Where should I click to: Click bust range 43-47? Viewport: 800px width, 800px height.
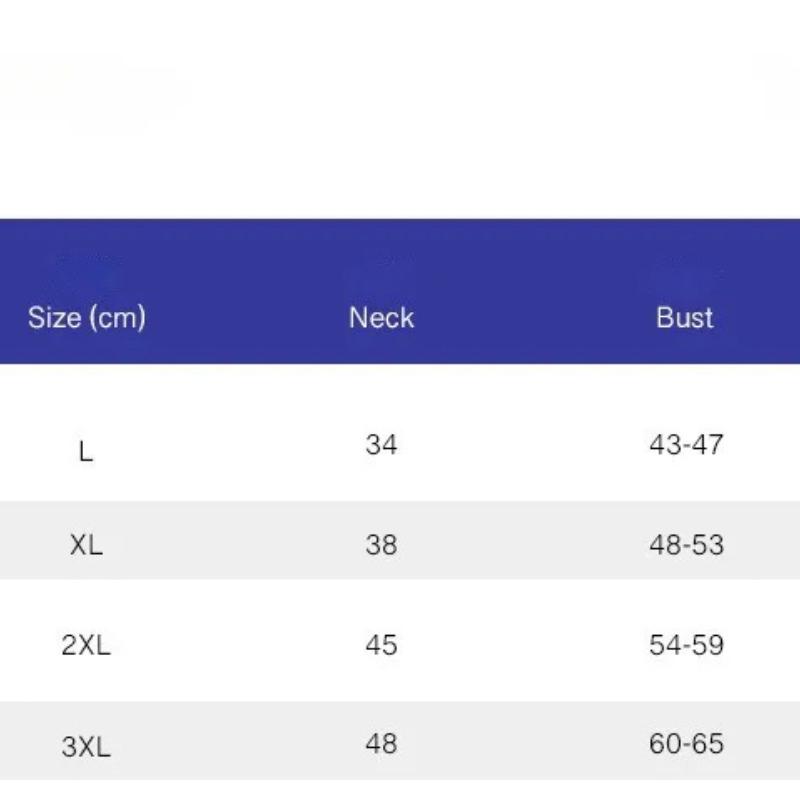tap(686, 444)
